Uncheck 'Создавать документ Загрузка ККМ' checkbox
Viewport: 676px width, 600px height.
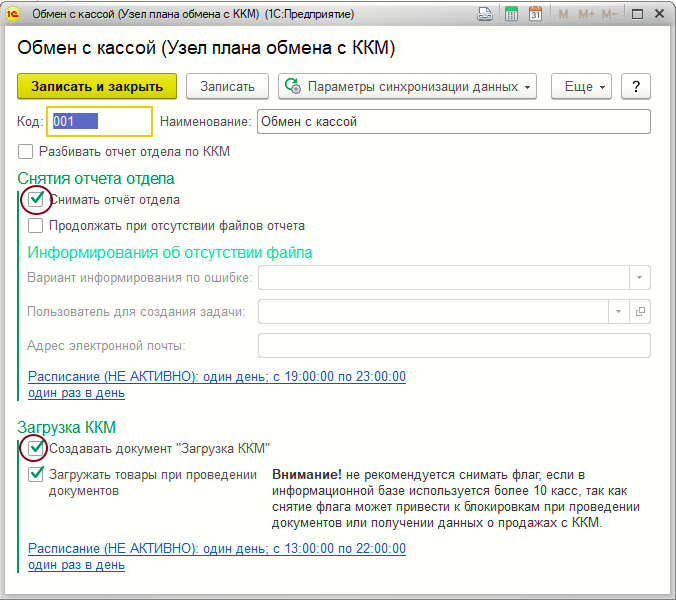point(36,447)
